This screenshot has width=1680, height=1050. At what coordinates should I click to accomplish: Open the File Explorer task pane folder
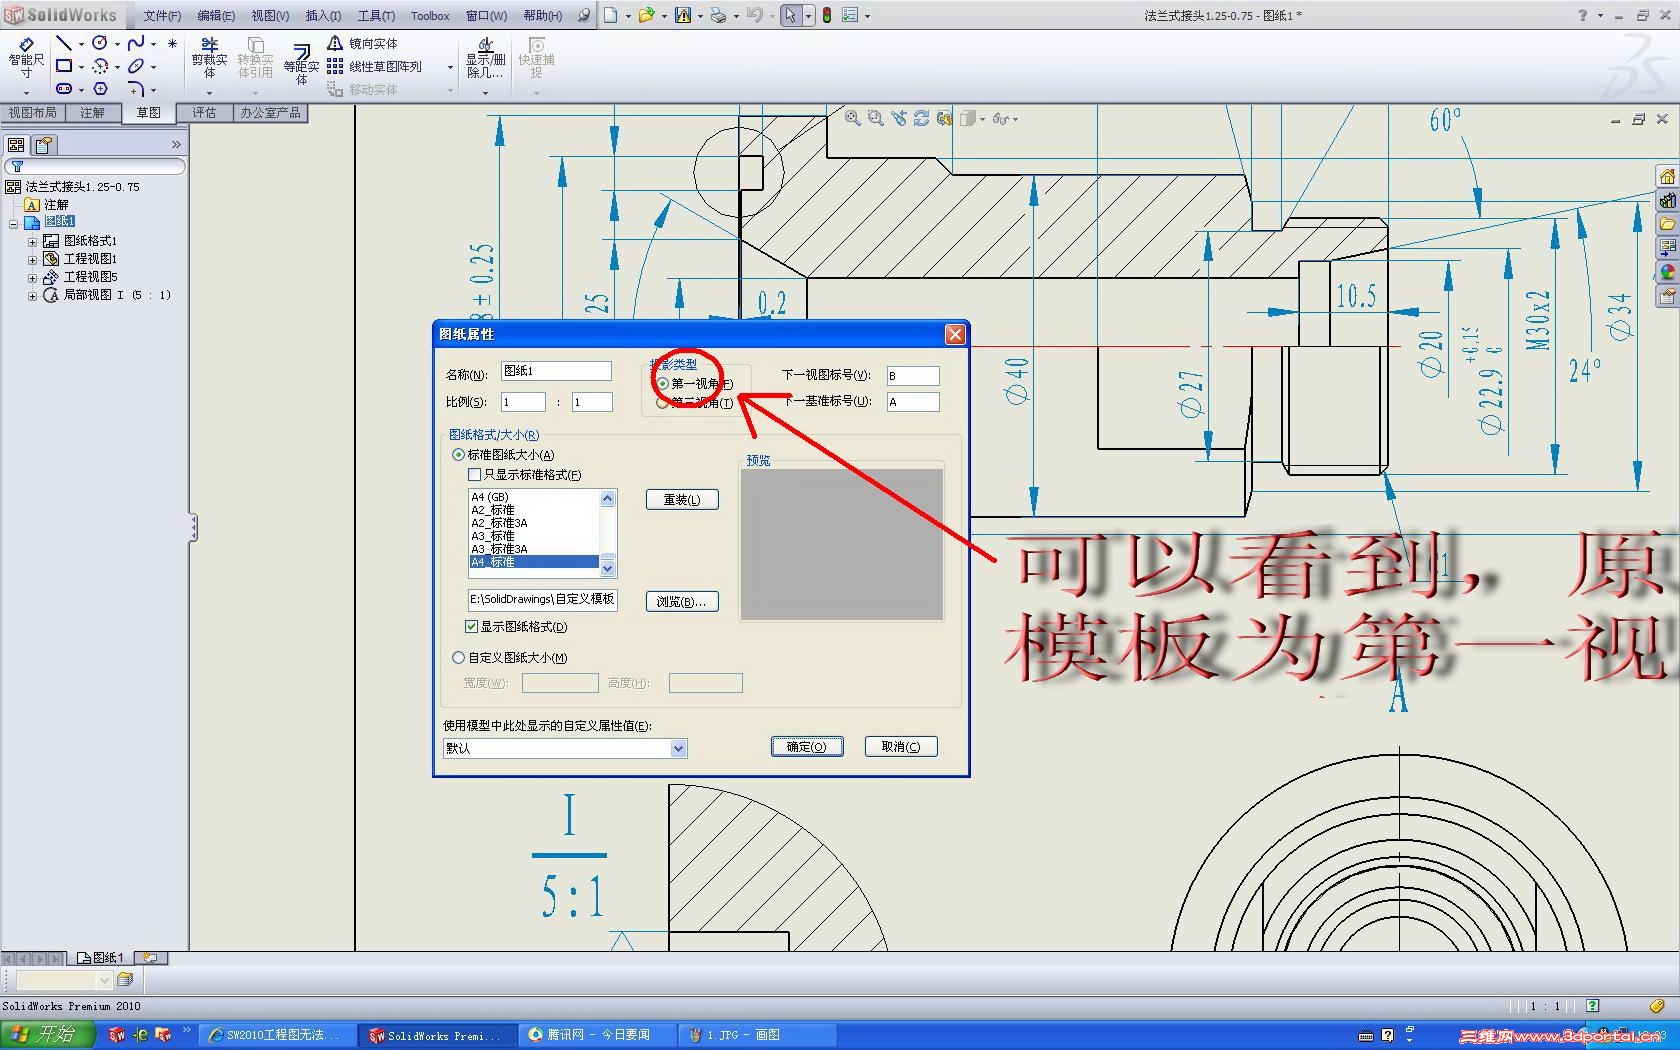click(1667, 224)
